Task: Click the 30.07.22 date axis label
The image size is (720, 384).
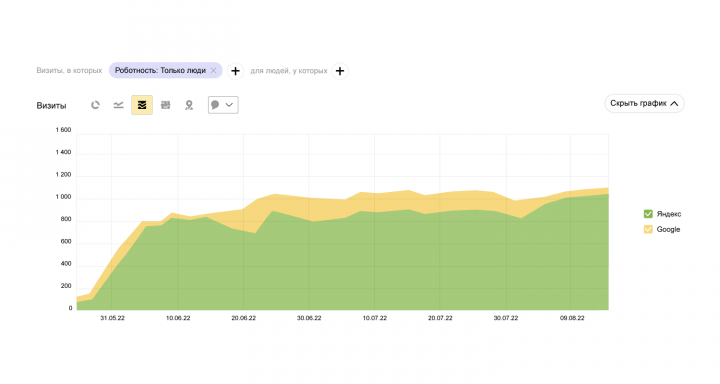Action: tap(506, 318)
